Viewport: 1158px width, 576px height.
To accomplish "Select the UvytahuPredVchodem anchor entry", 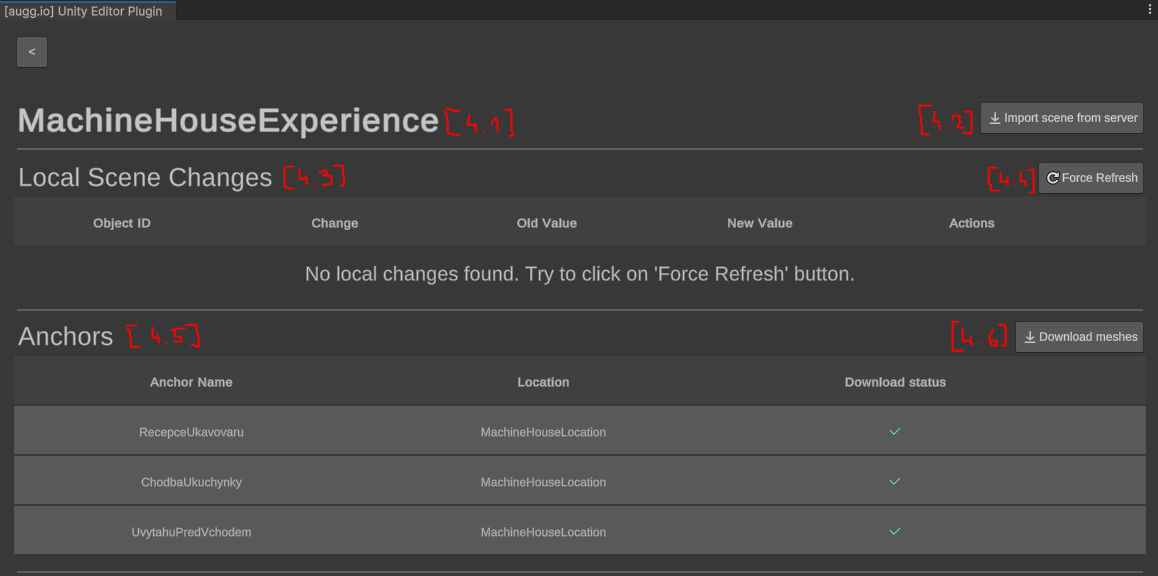I will [191, 532].
